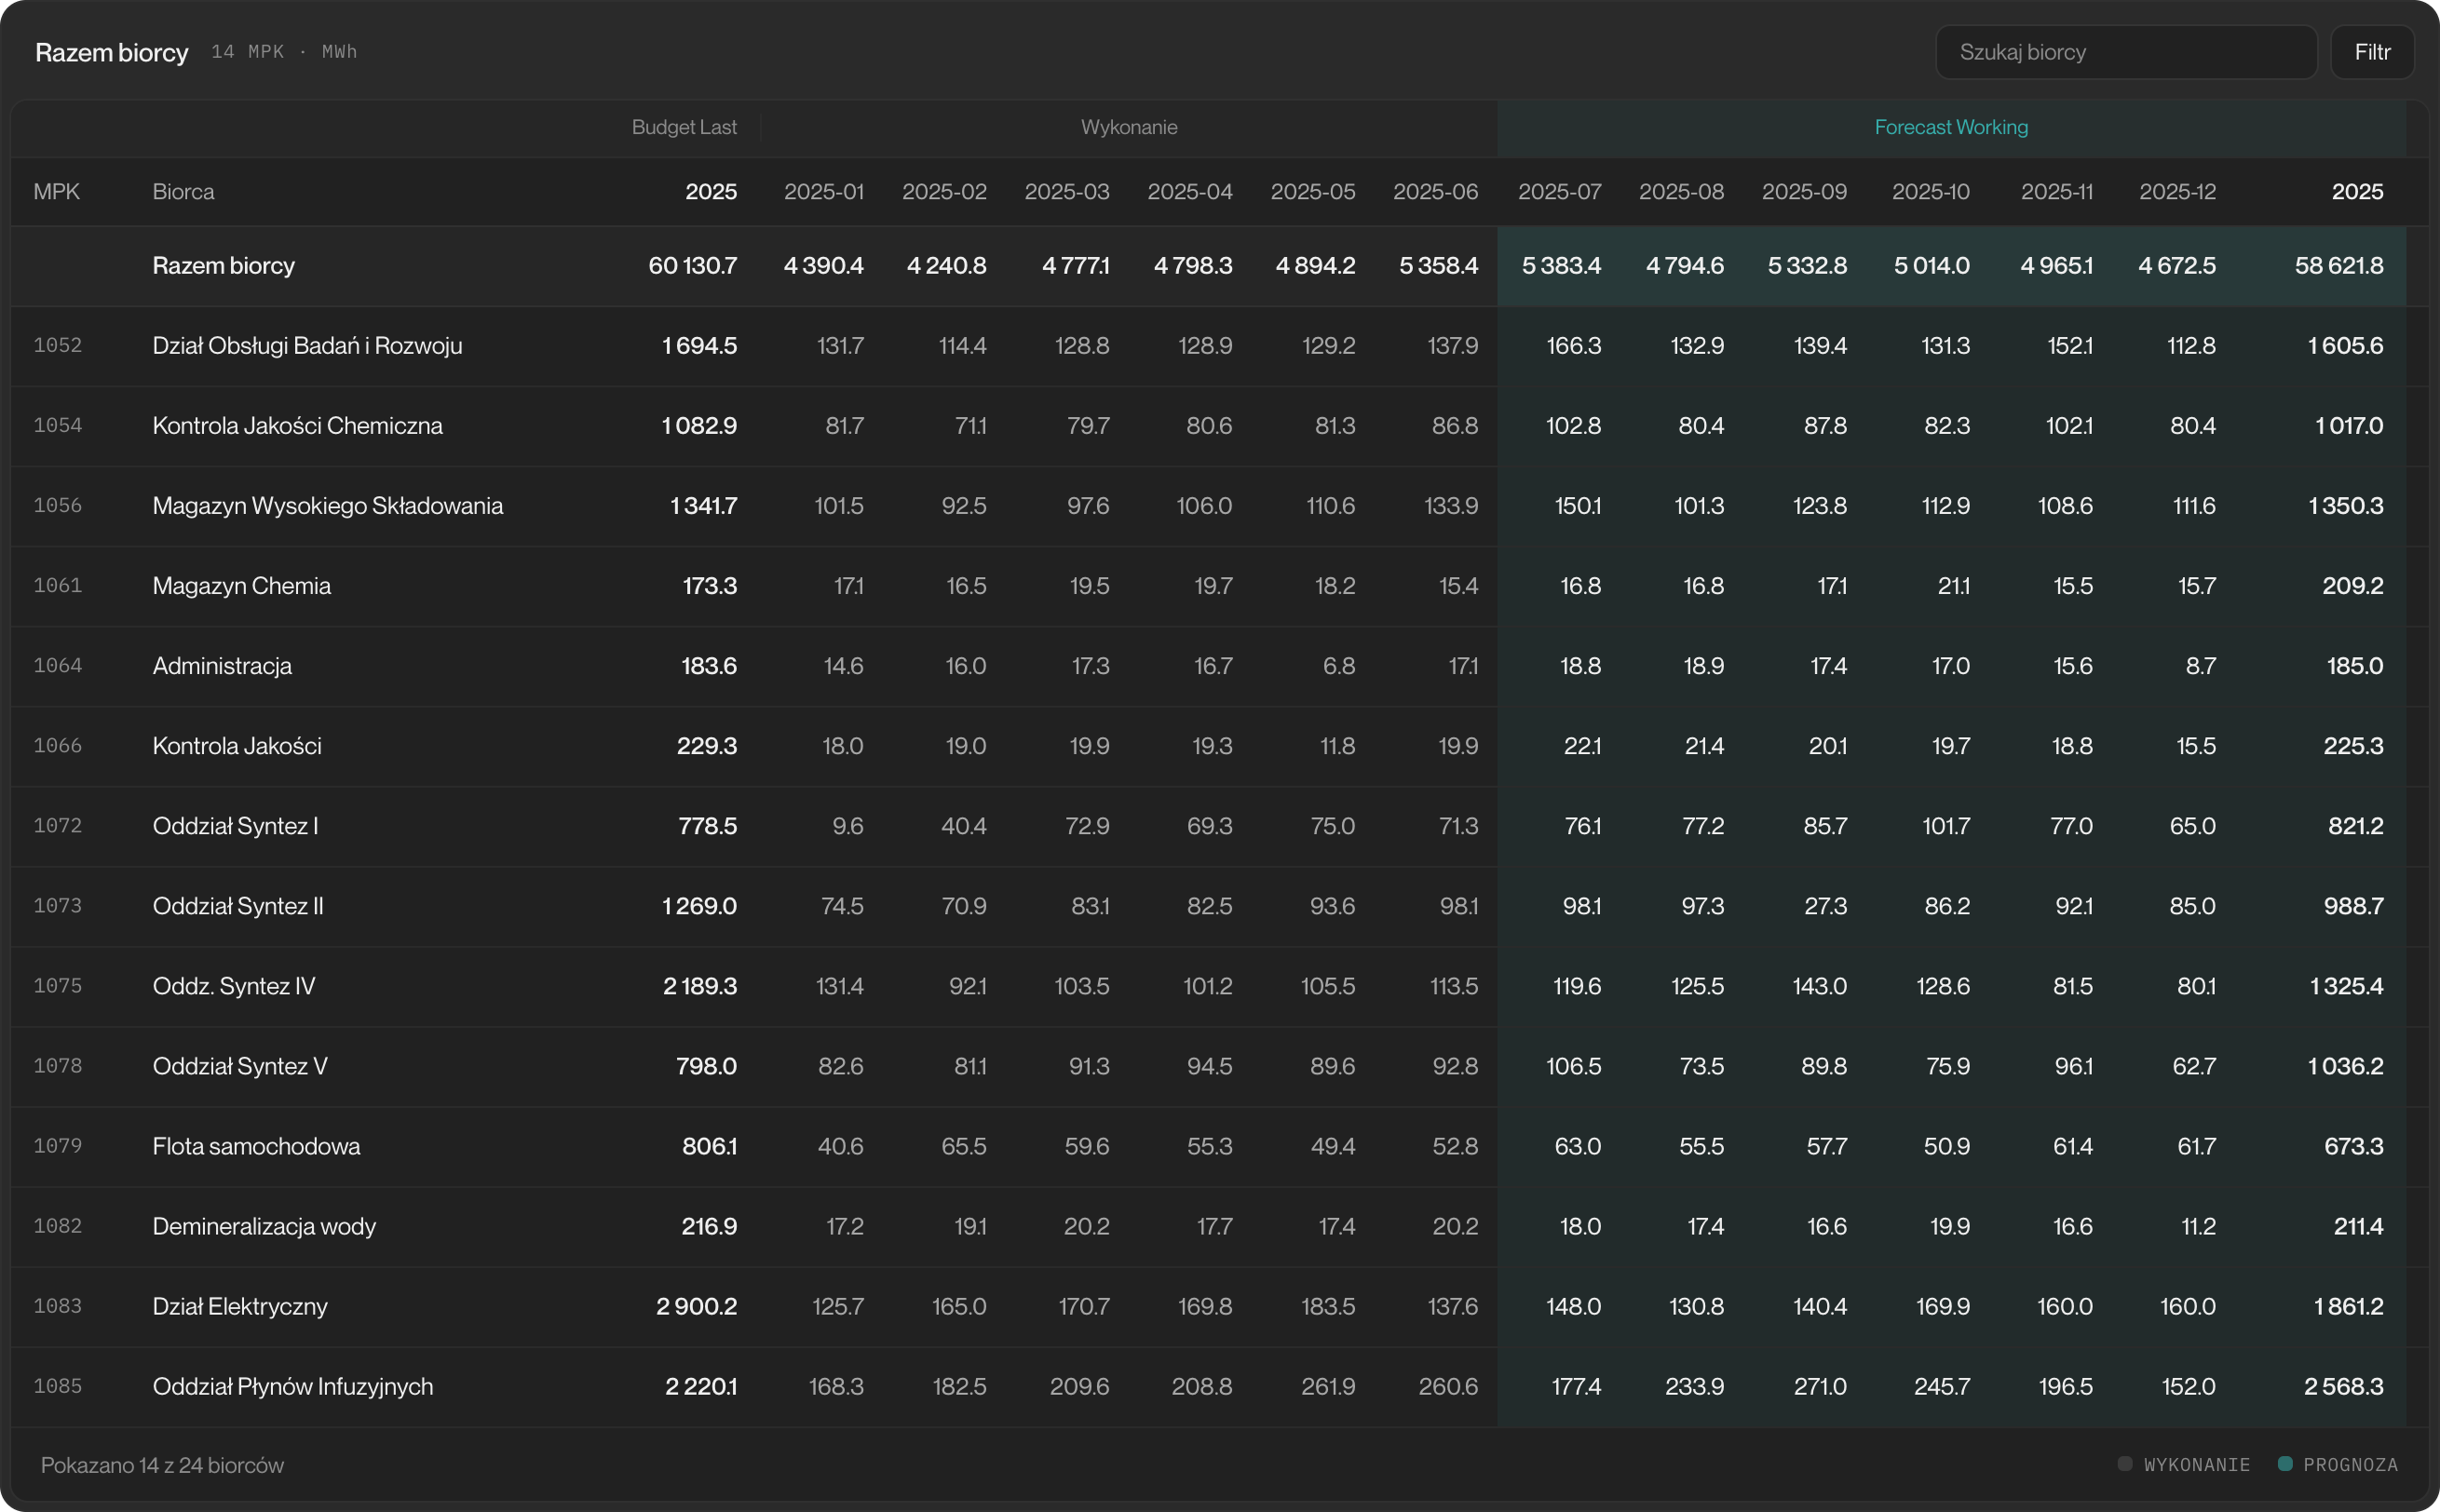The width and height of the screenshot is (2440, 1512).
Task: Select the Forecast Working column group header
Action: pos(1951,127)
